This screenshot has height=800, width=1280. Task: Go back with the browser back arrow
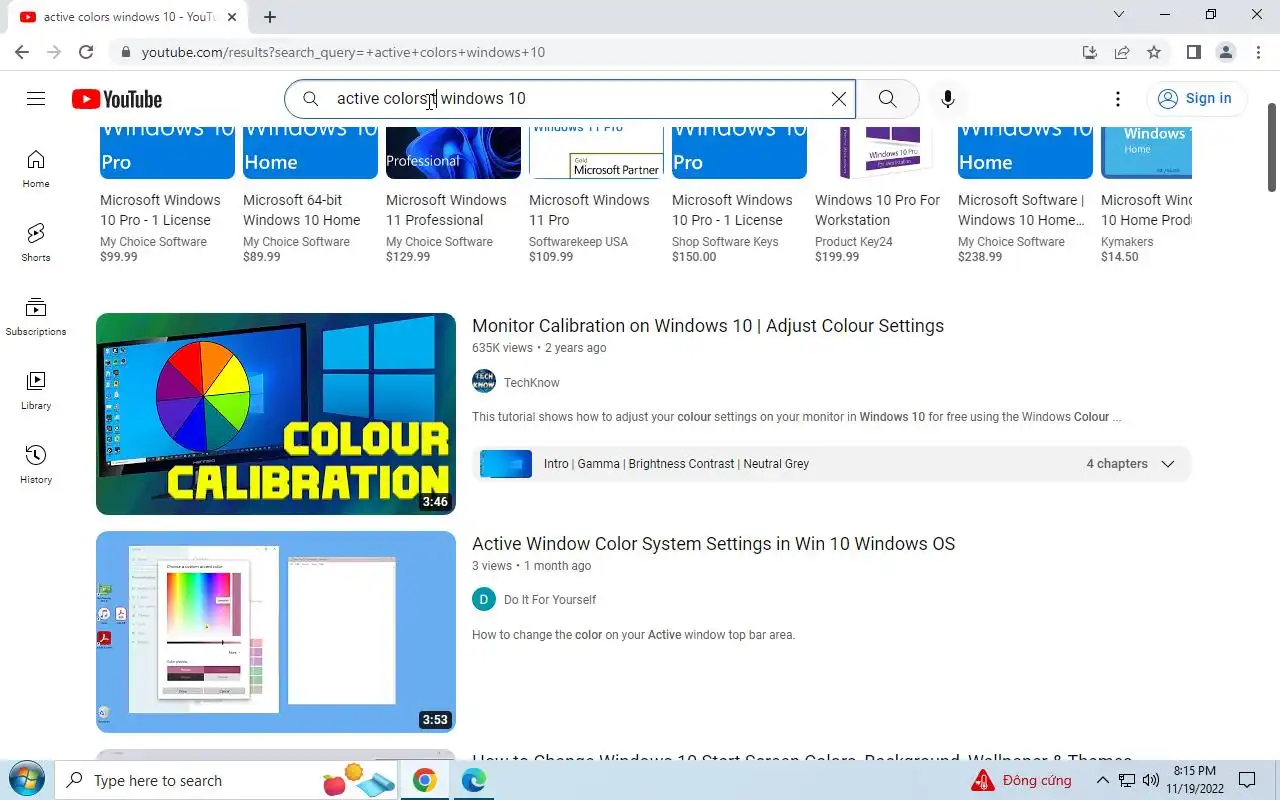pos(22,52)
